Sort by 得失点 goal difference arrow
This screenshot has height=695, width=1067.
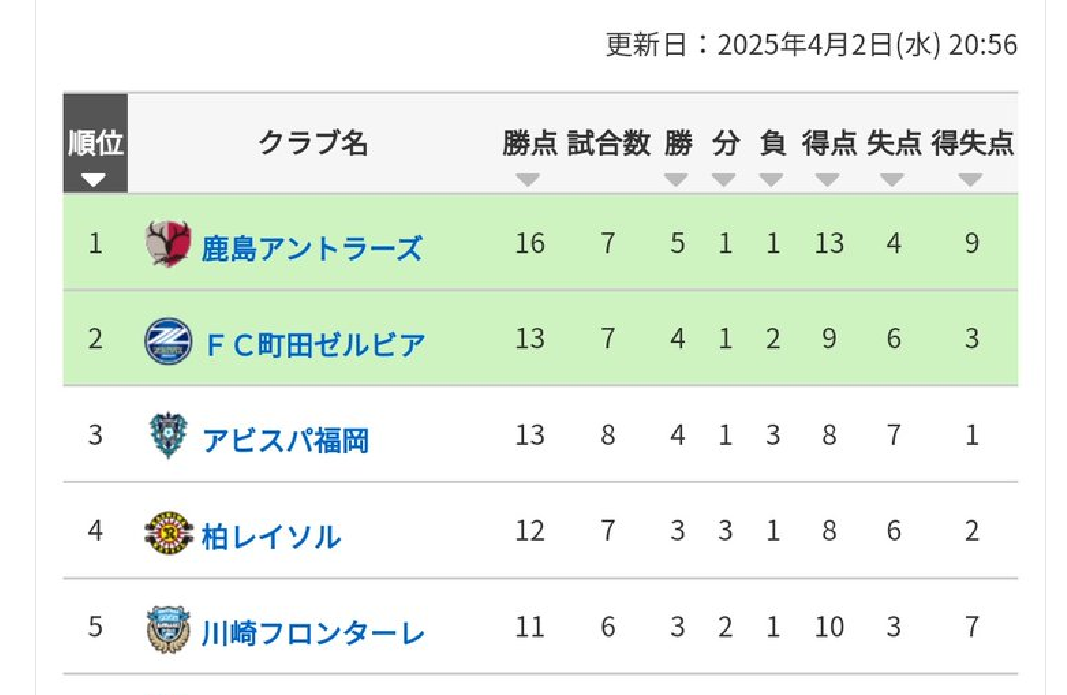pos(970,180)
